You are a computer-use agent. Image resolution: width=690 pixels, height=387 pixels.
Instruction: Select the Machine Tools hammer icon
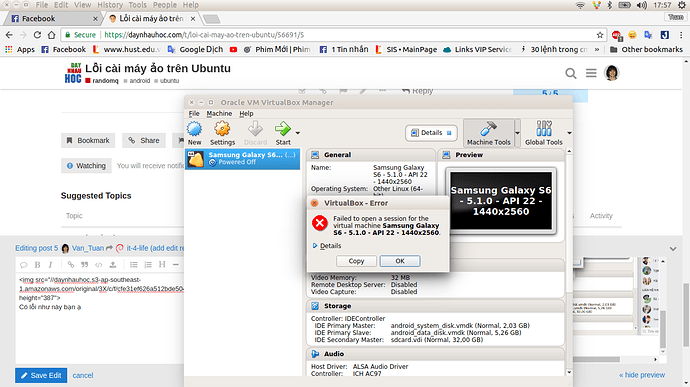point(488,129)
